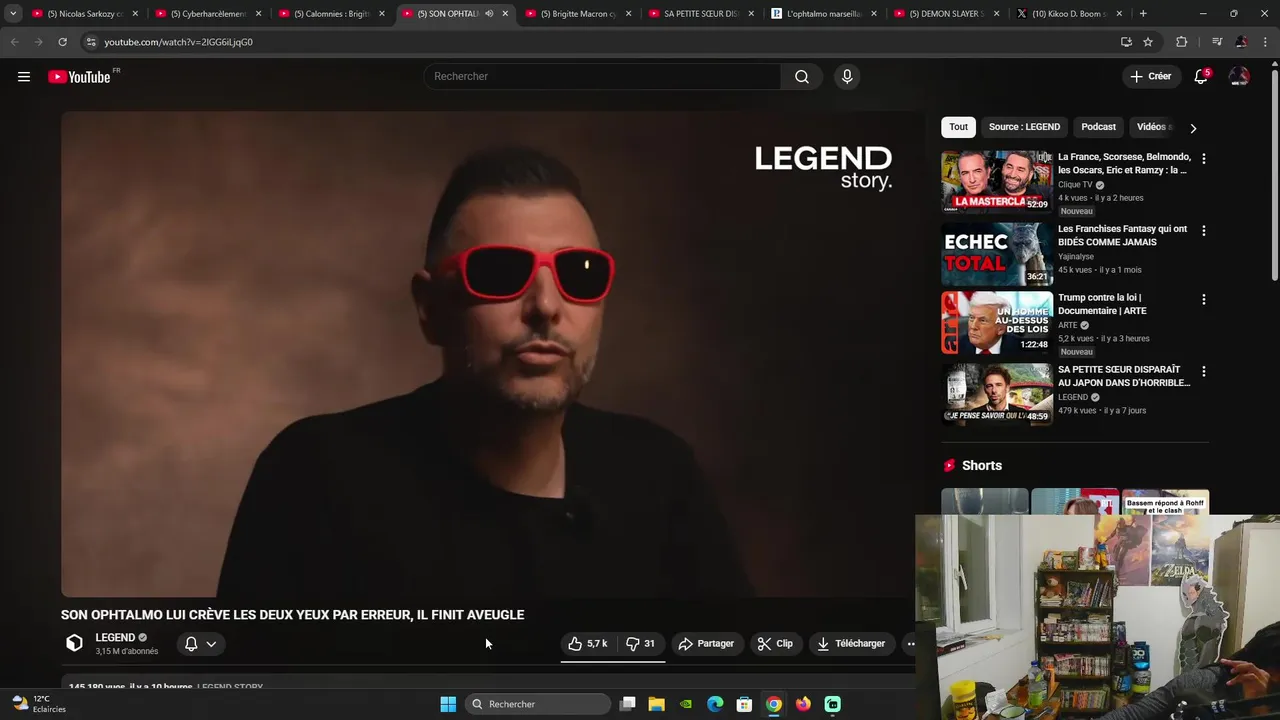Start voice search with the microphone
The width and height of the screenshot is (1280, 720).
pos(847,77)
